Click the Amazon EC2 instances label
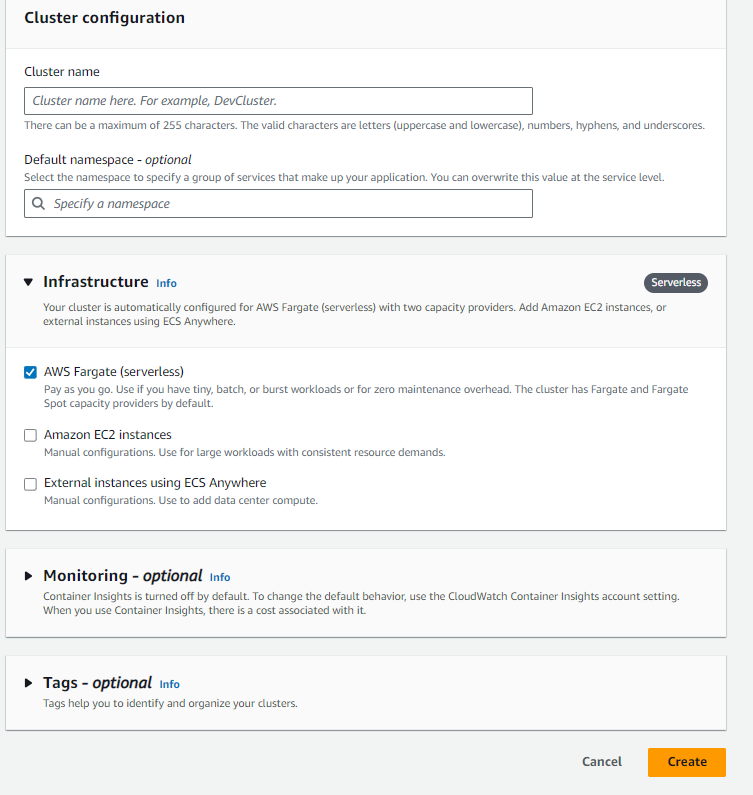The height and width of the screenshot is (795, 753). pyautogui.click(x=108, y=435)
